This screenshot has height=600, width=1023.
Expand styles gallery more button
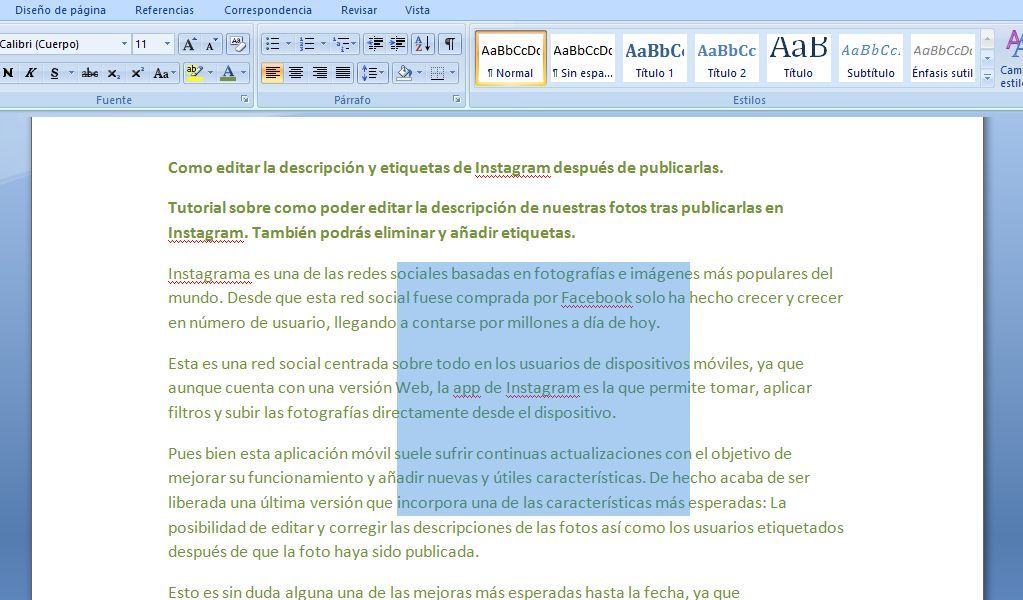(988, 77)
